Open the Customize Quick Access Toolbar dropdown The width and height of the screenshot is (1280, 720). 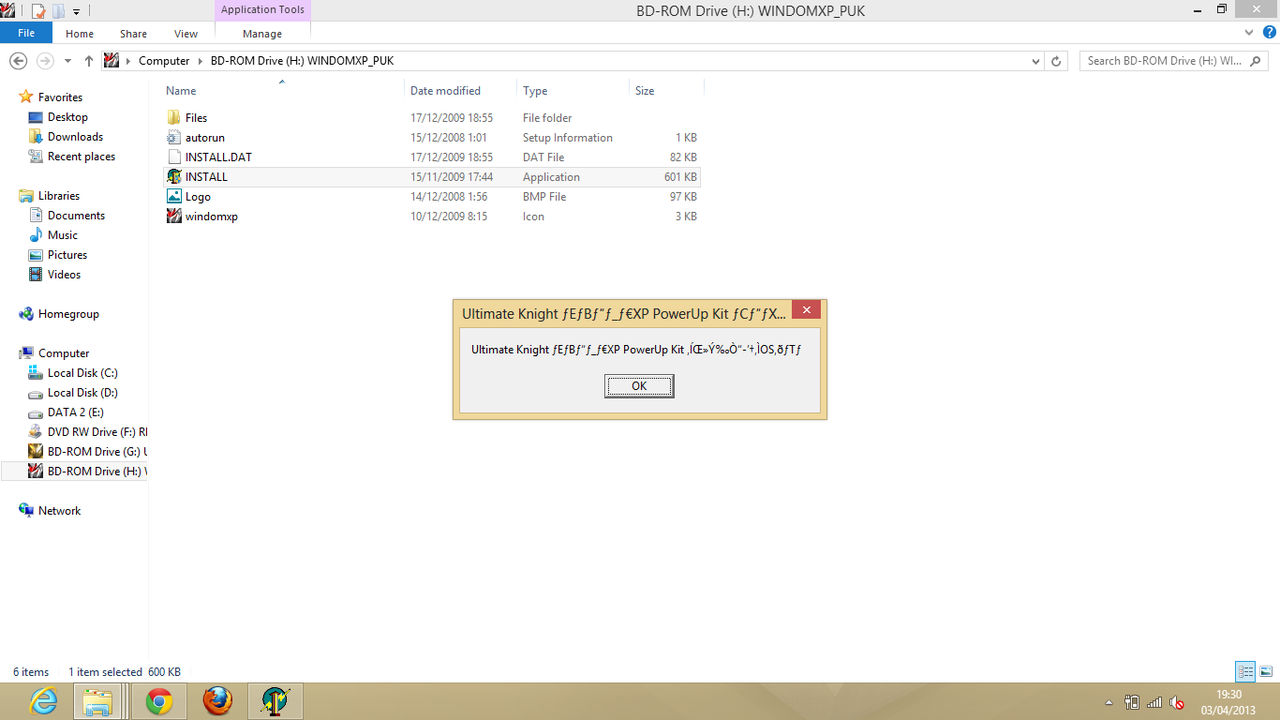click(x=76, y=12)
